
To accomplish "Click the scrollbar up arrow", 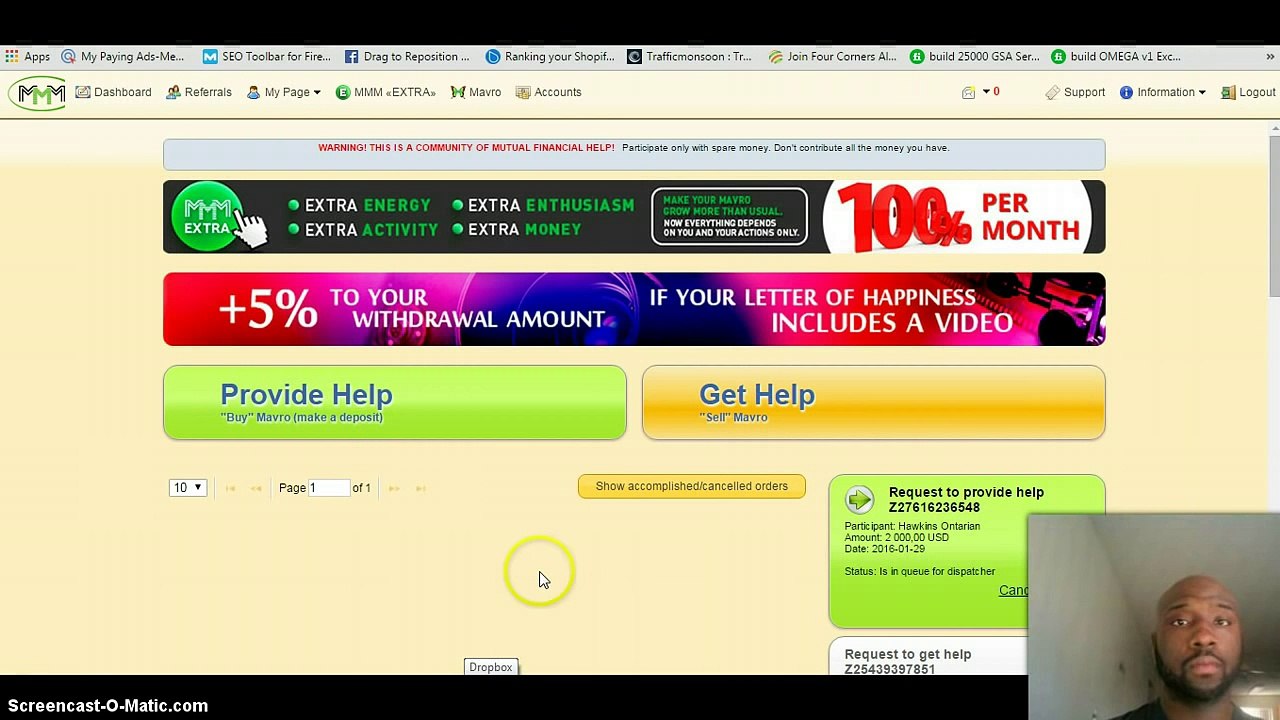I will [x=1274, y=128].
